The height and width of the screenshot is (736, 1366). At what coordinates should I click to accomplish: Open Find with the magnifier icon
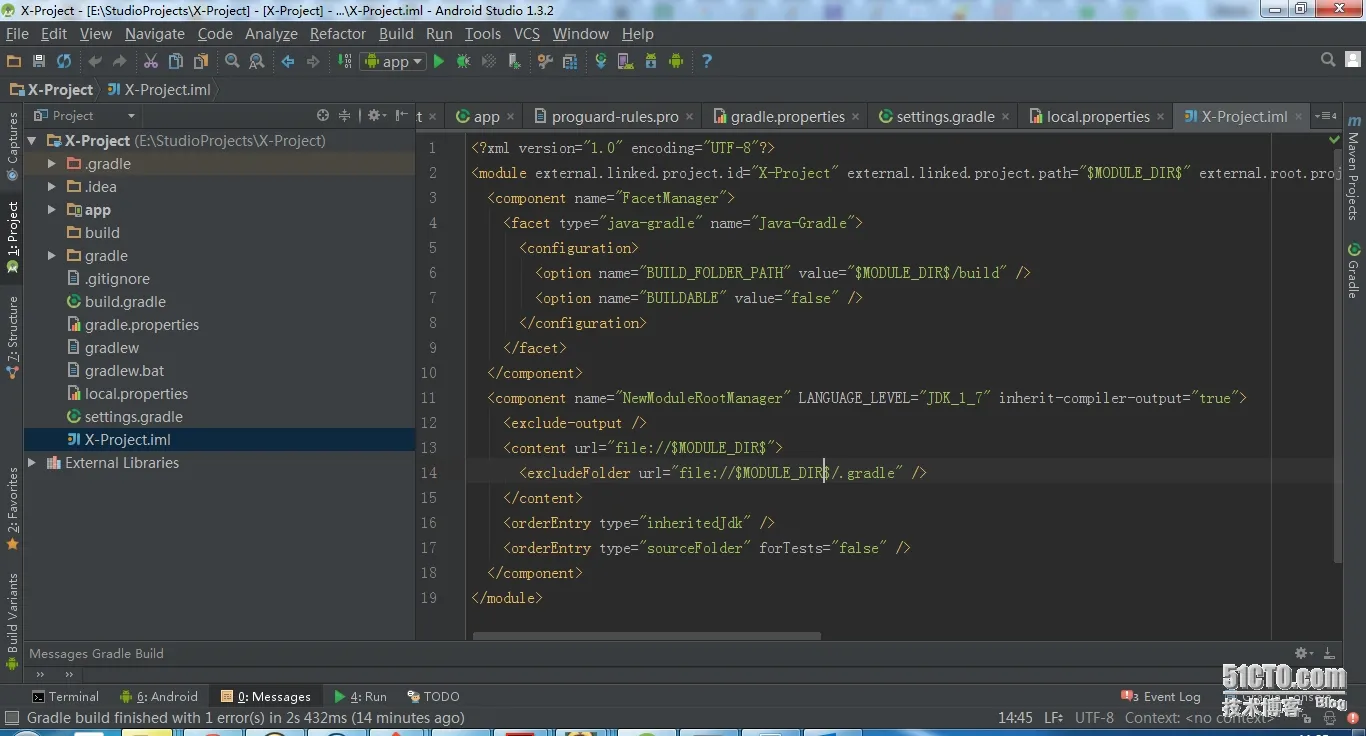click(232, 62)
